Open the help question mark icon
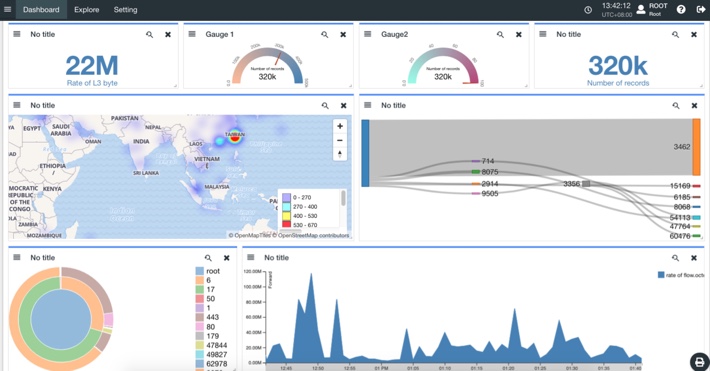This screenshot has width=710, height=371. tap(681, 9)
